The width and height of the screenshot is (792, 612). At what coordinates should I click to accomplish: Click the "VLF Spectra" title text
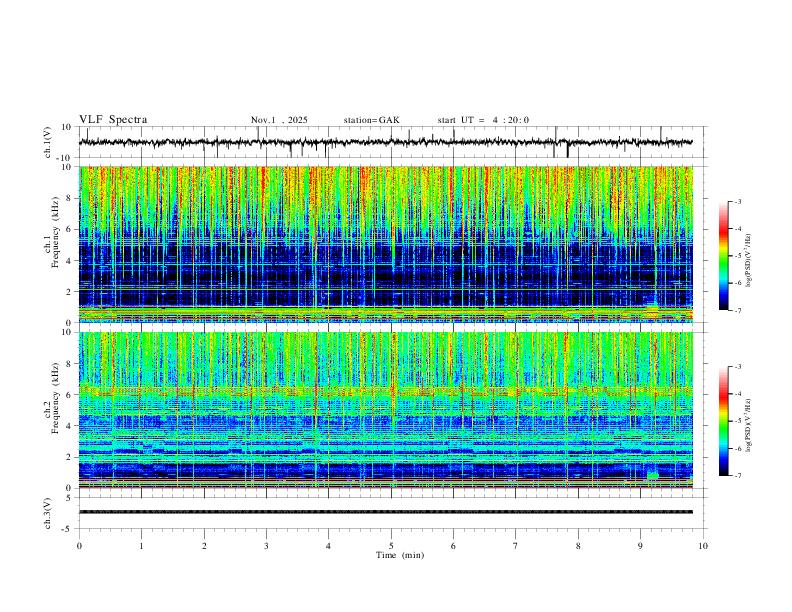click(x=113, y=120)
